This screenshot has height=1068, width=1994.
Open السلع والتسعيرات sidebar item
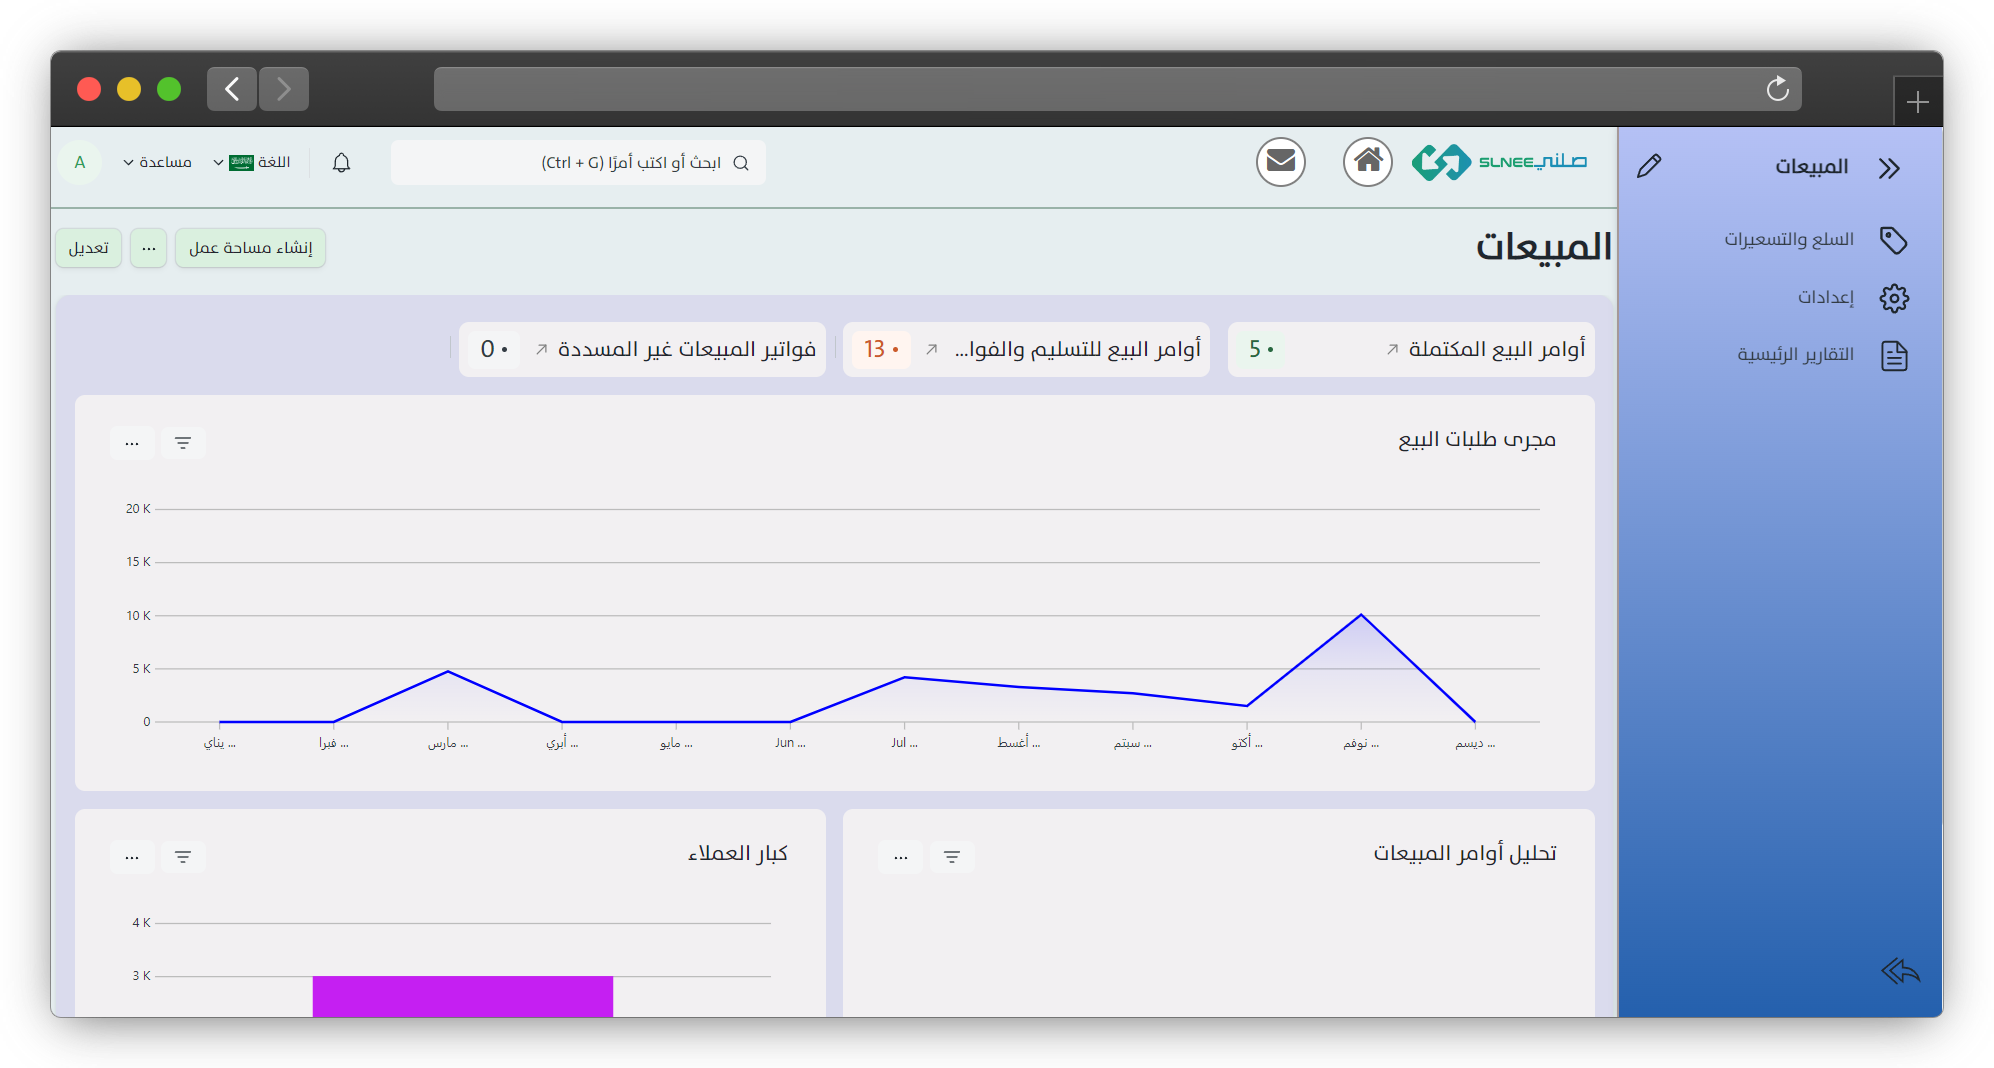pos(1788,240)
